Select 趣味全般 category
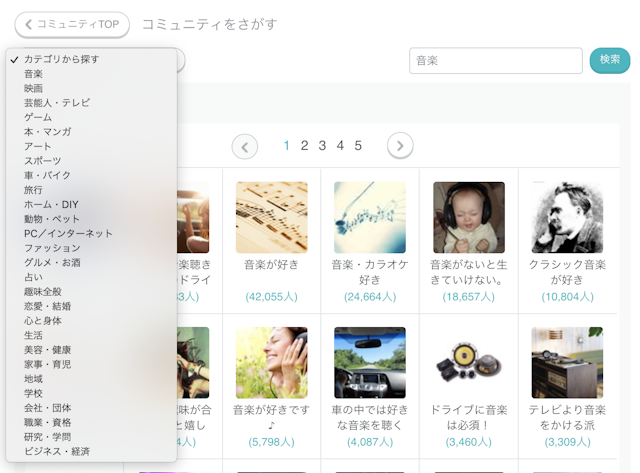The width and height of the screenshot is (640, 473). click(x=91, y=292)
